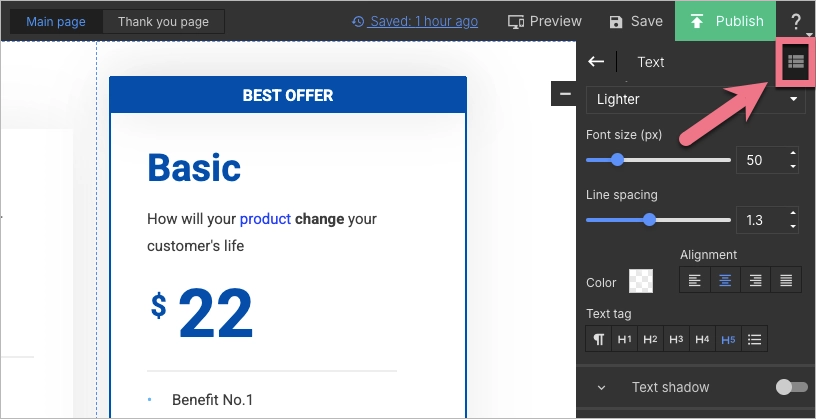Select center text alignment
This screenshot has height=419, width=816.
[725, 281]
